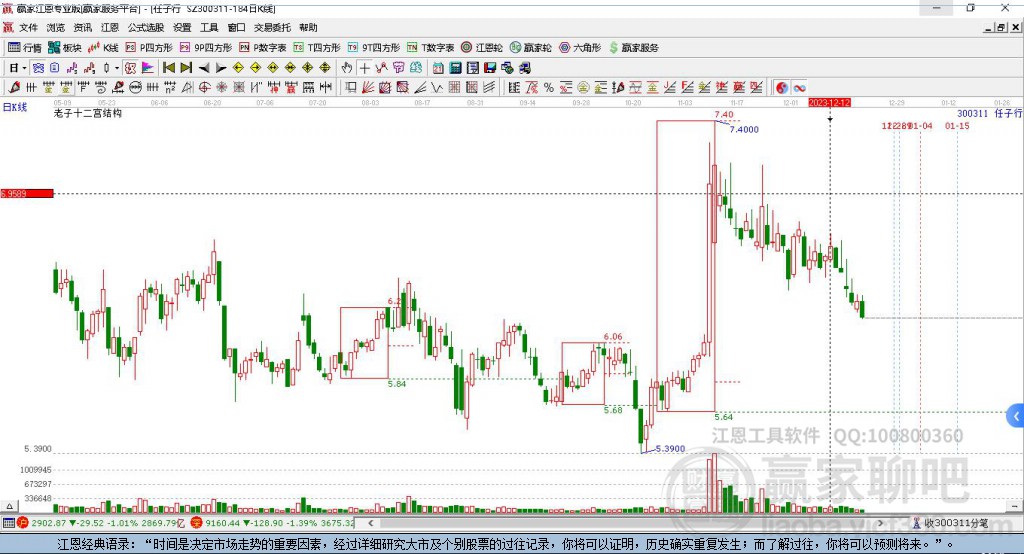Image resolution: width=1024 pixels, height=554 pixels.
Task: Select the hand pan tool
Action: pos(347,68)
